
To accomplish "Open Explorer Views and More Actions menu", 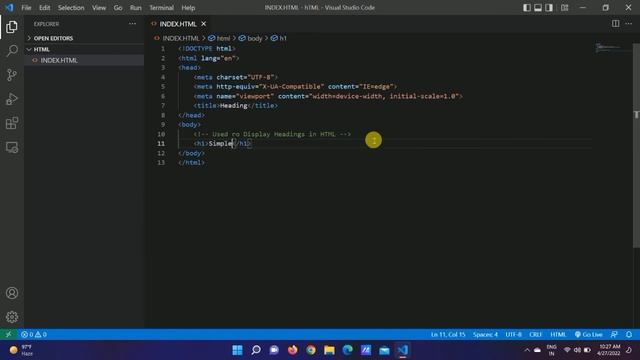I will click(132, 24).
